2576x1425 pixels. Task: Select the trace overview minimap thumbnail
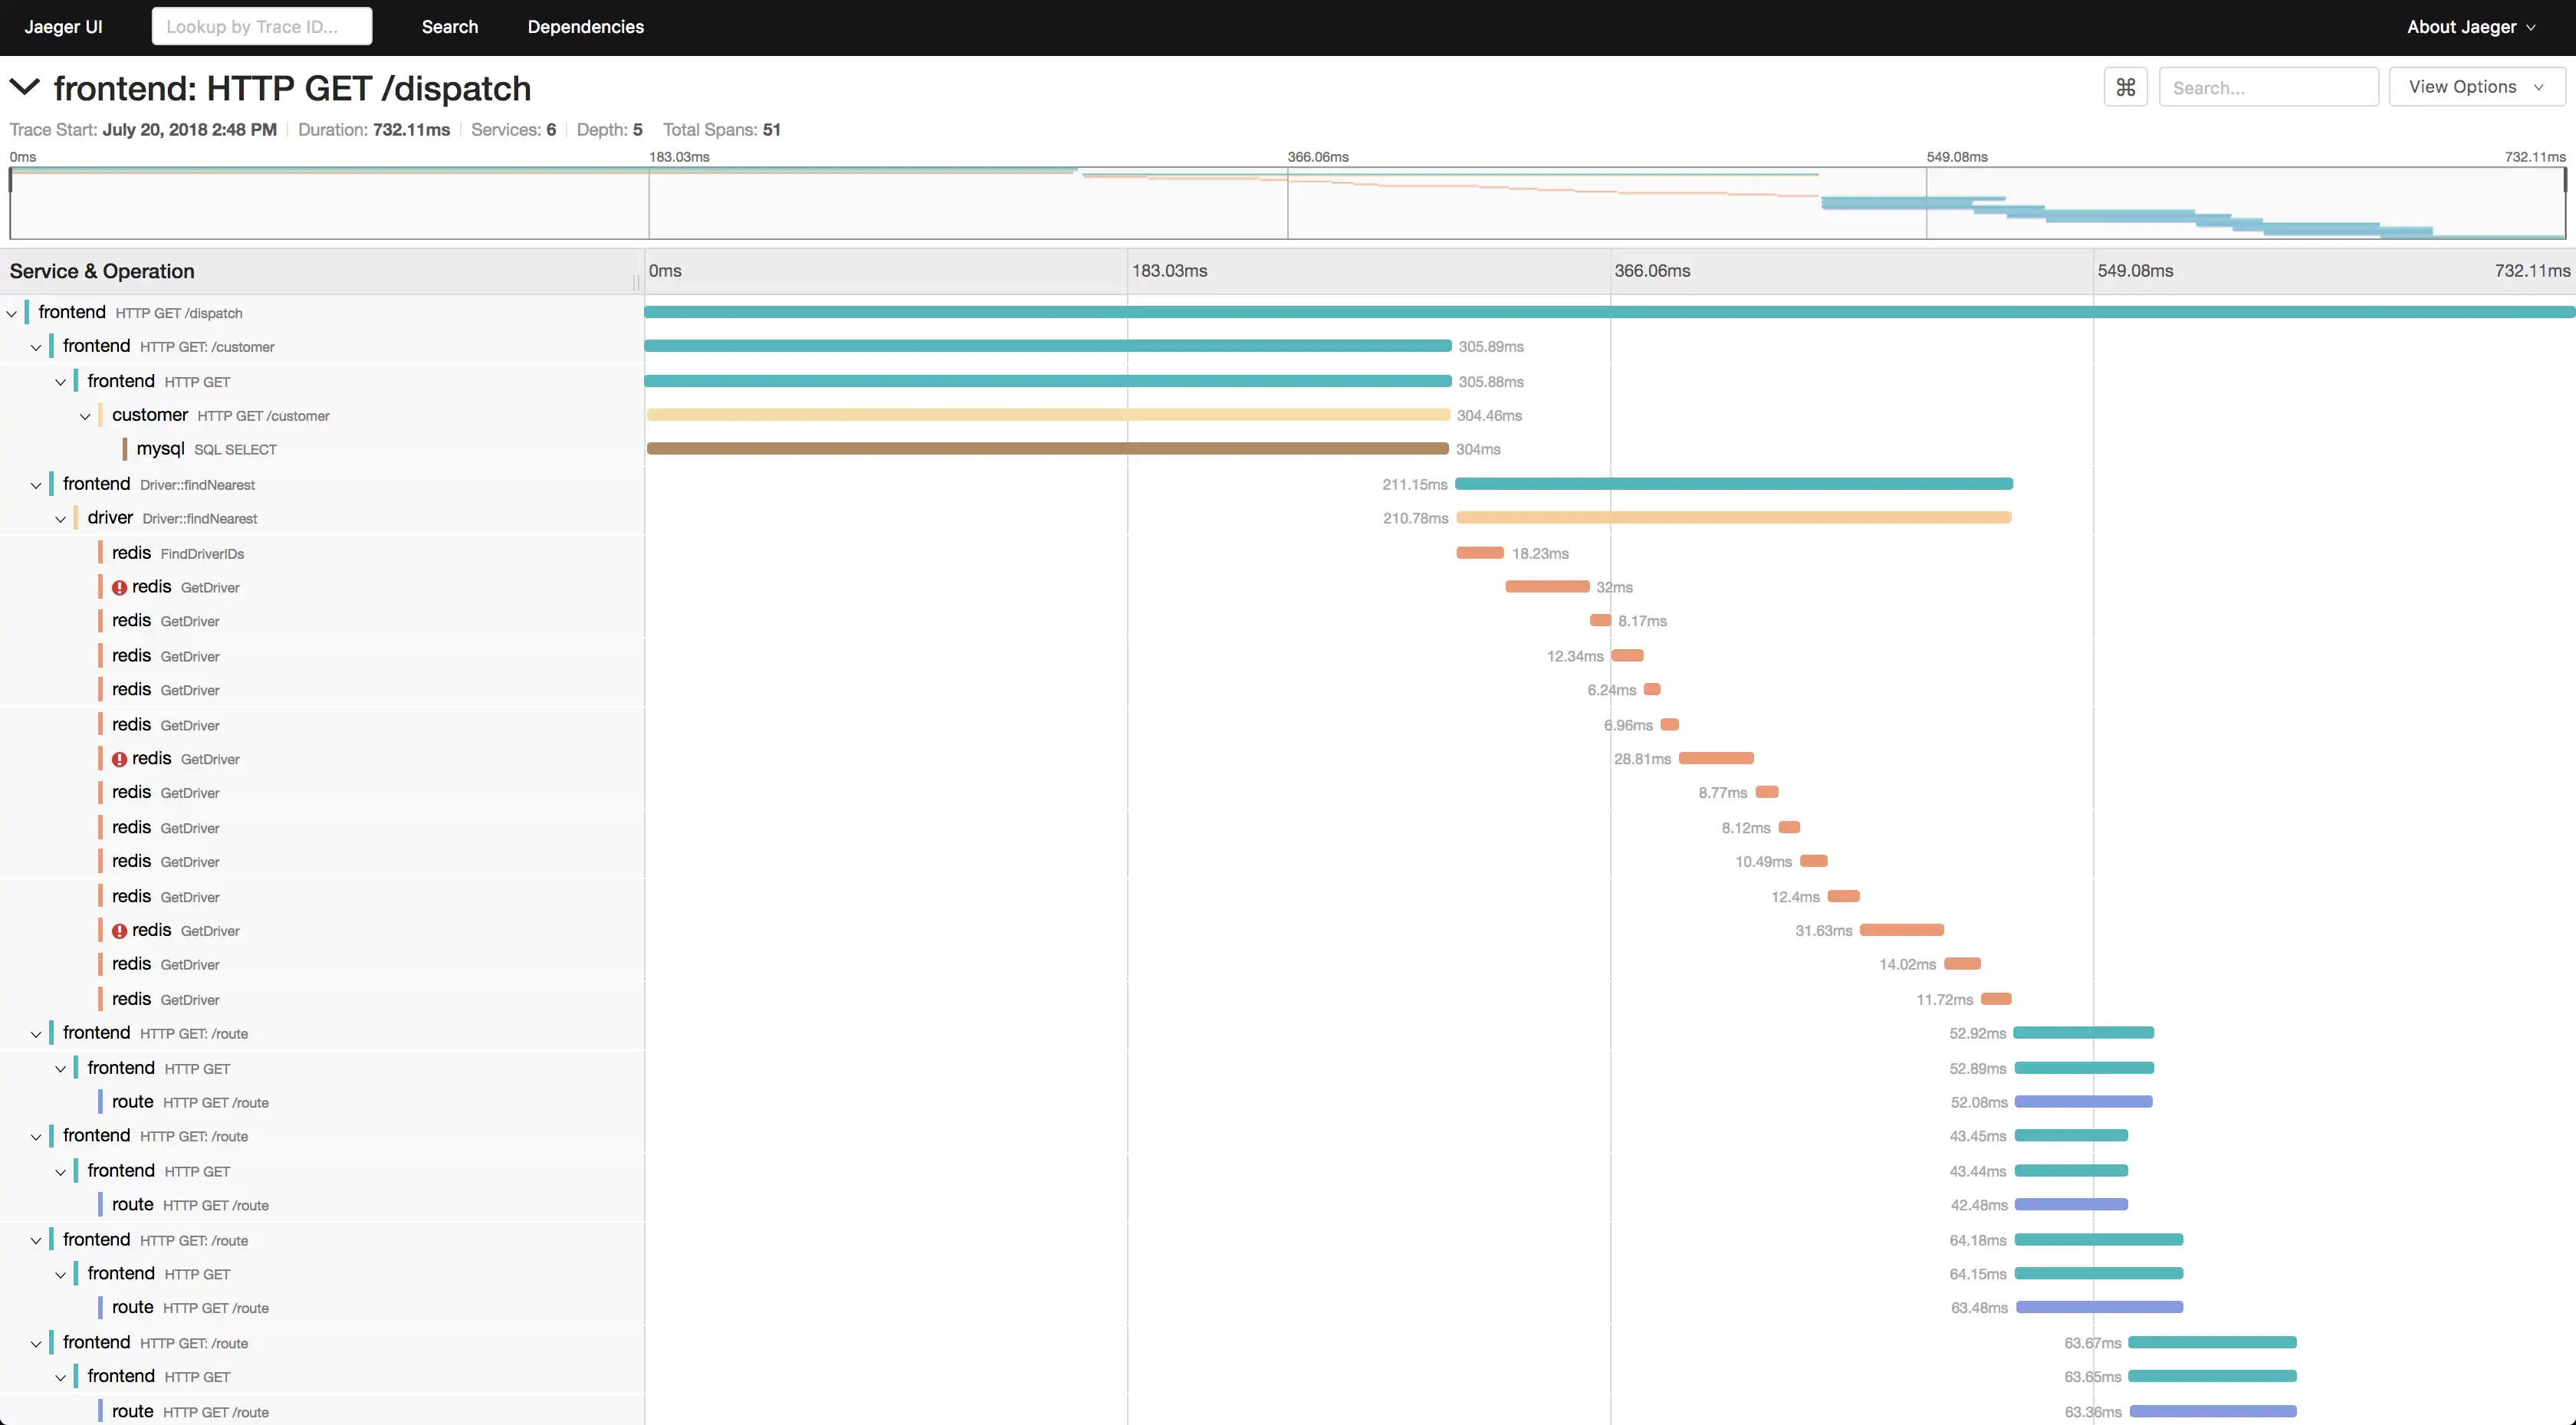pos(1288,202)
